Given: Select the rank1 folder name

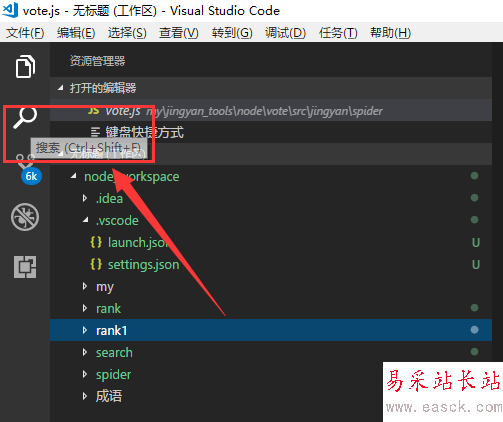Looking at the screenshot, I should pyautogui.click(x=111, y=330).
